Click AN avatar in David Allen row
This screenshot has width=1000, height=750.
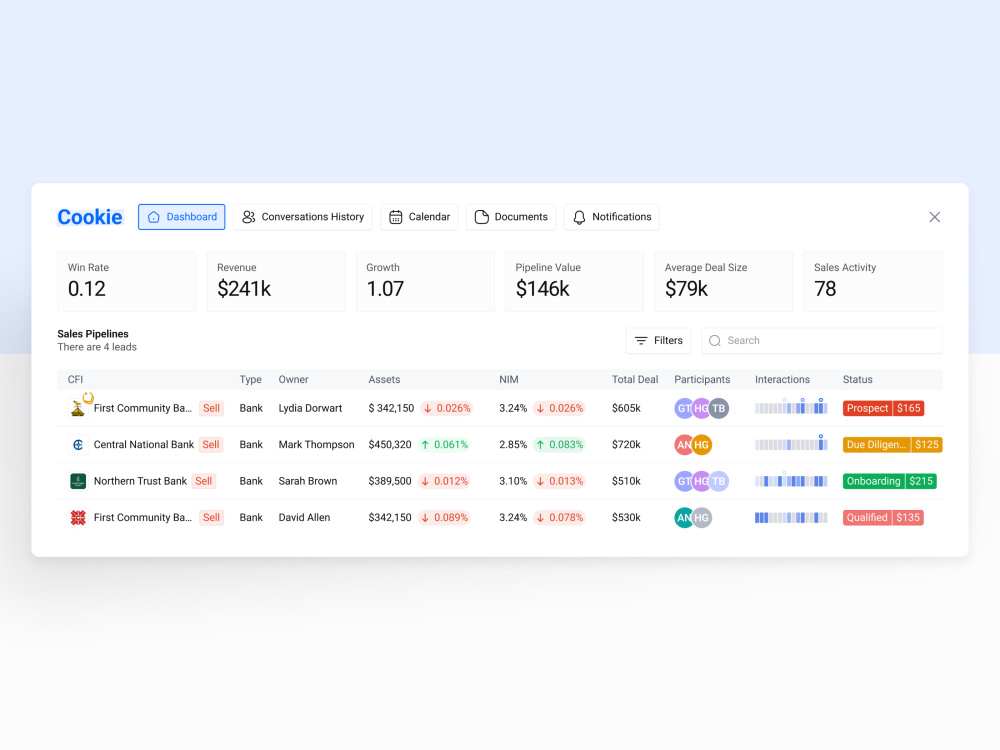683,517
